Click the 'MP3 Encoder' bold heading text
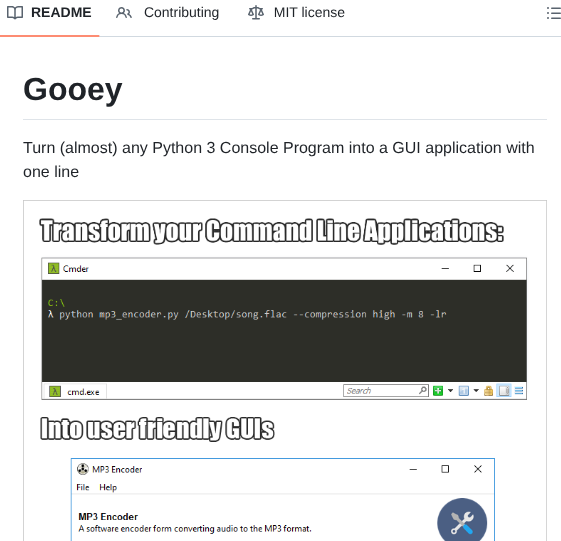This screenshot has width=561, height=541. [x=108, y=517]
